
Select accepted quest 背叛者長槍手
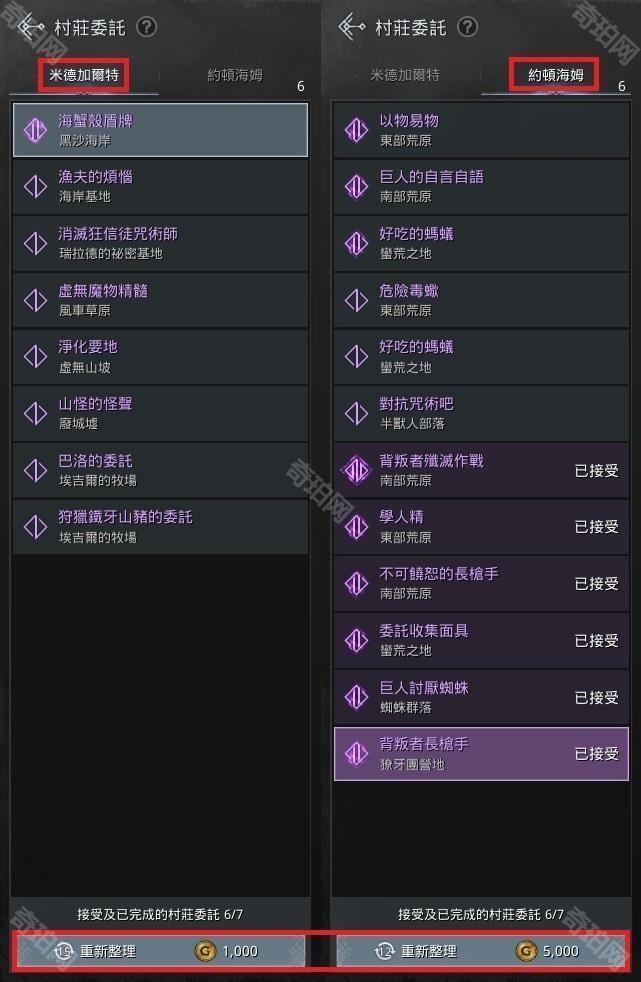click(x=481, y=754)
